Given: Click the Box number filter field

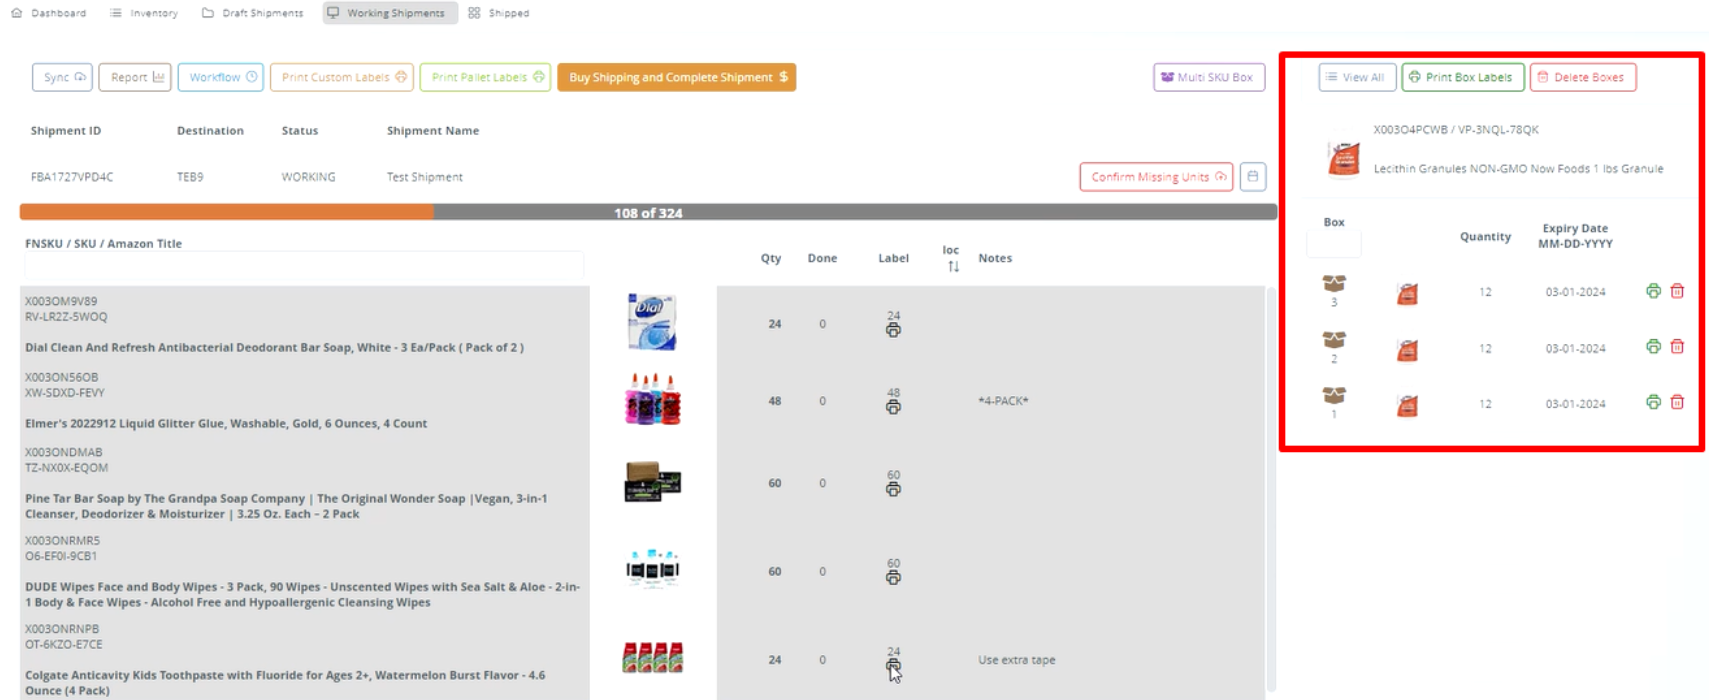Looking at the screenshot, I should 1333,243.
